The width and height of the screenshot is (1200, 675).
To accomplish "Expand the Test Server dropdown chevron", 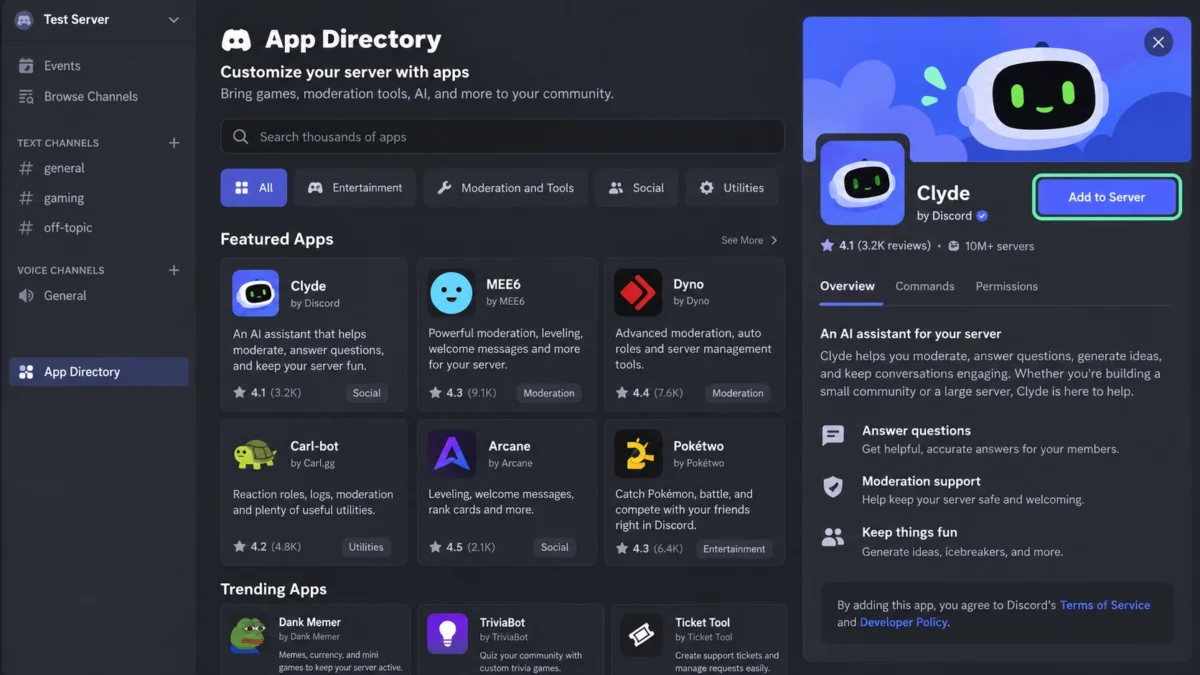I will point(173,20).
